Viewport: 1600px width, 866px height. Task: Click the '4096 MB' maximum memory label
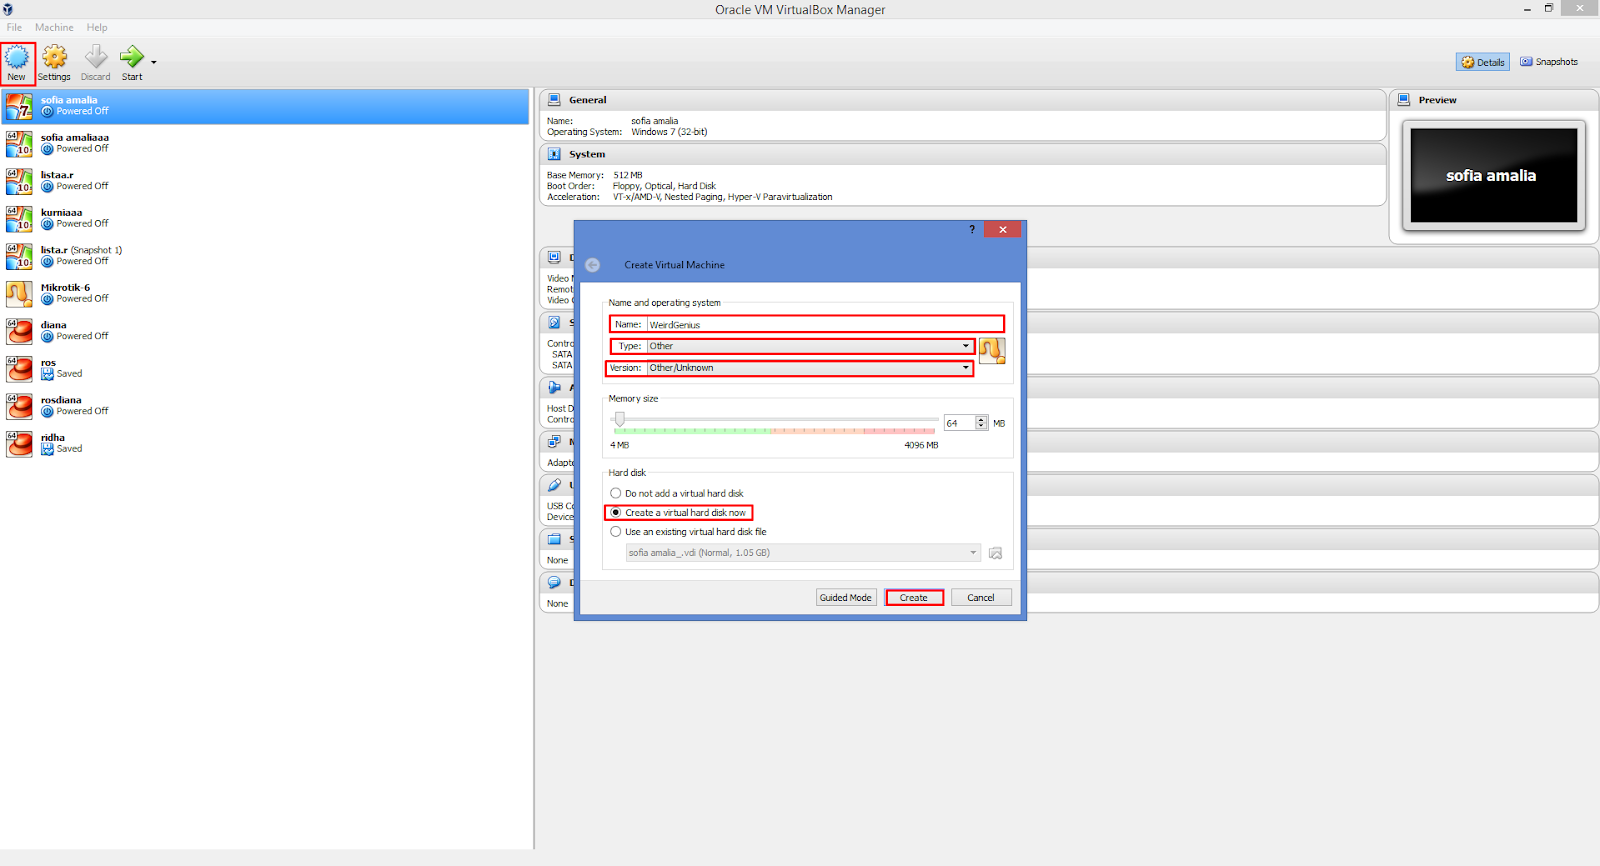[921, 445]
